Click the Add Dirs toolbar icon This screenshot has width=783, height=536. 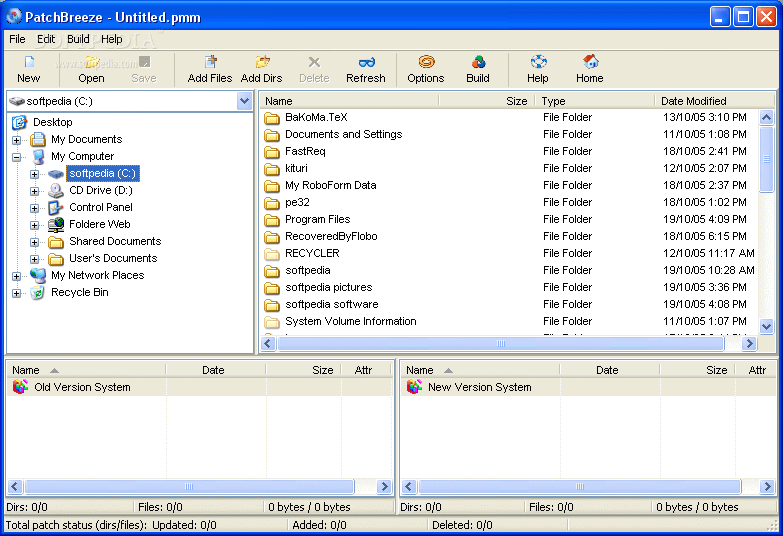[262, 62]
